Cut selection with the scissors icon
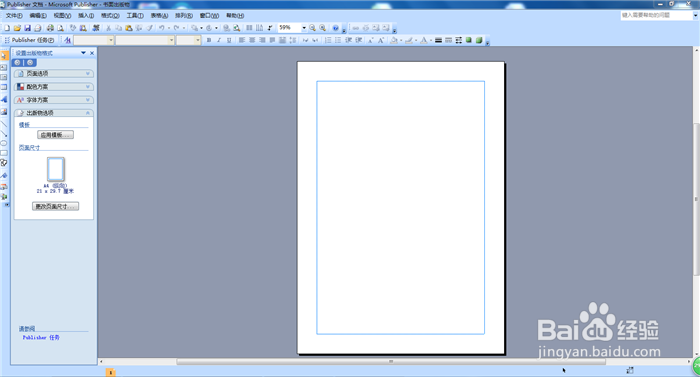 click(x=108, y=28)
